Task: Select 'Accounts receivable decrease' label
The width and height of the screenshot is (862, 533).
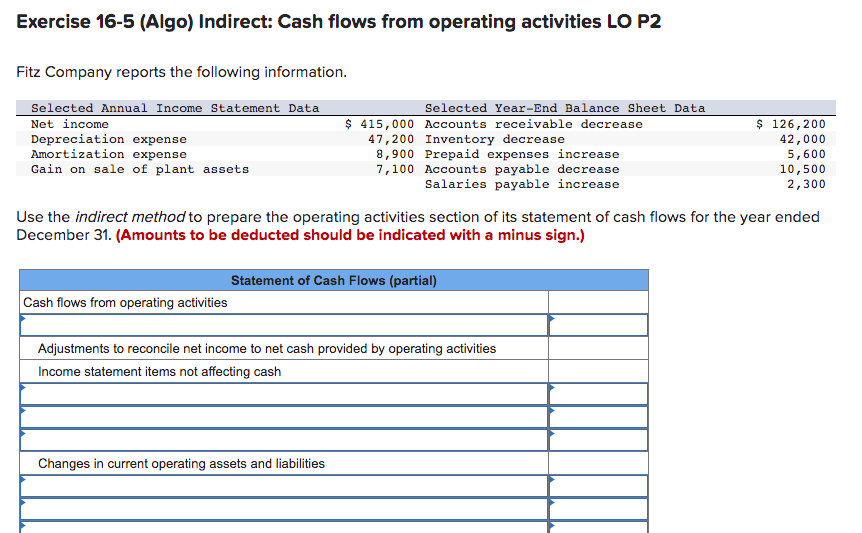Action: click(533, 124)
